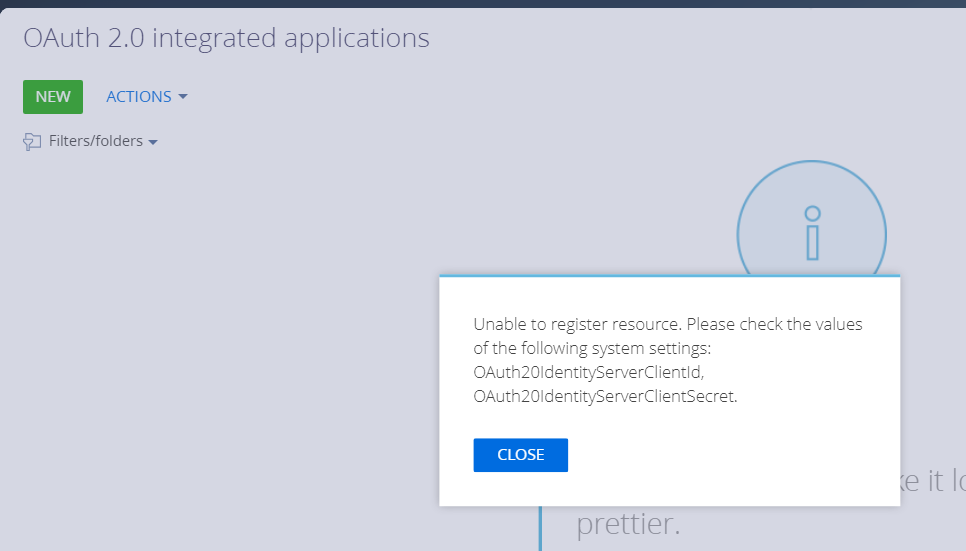The image size is (966, 551).
Task: Dismiss the error dialog with CLOSE
Action: (x=521, y=455)
